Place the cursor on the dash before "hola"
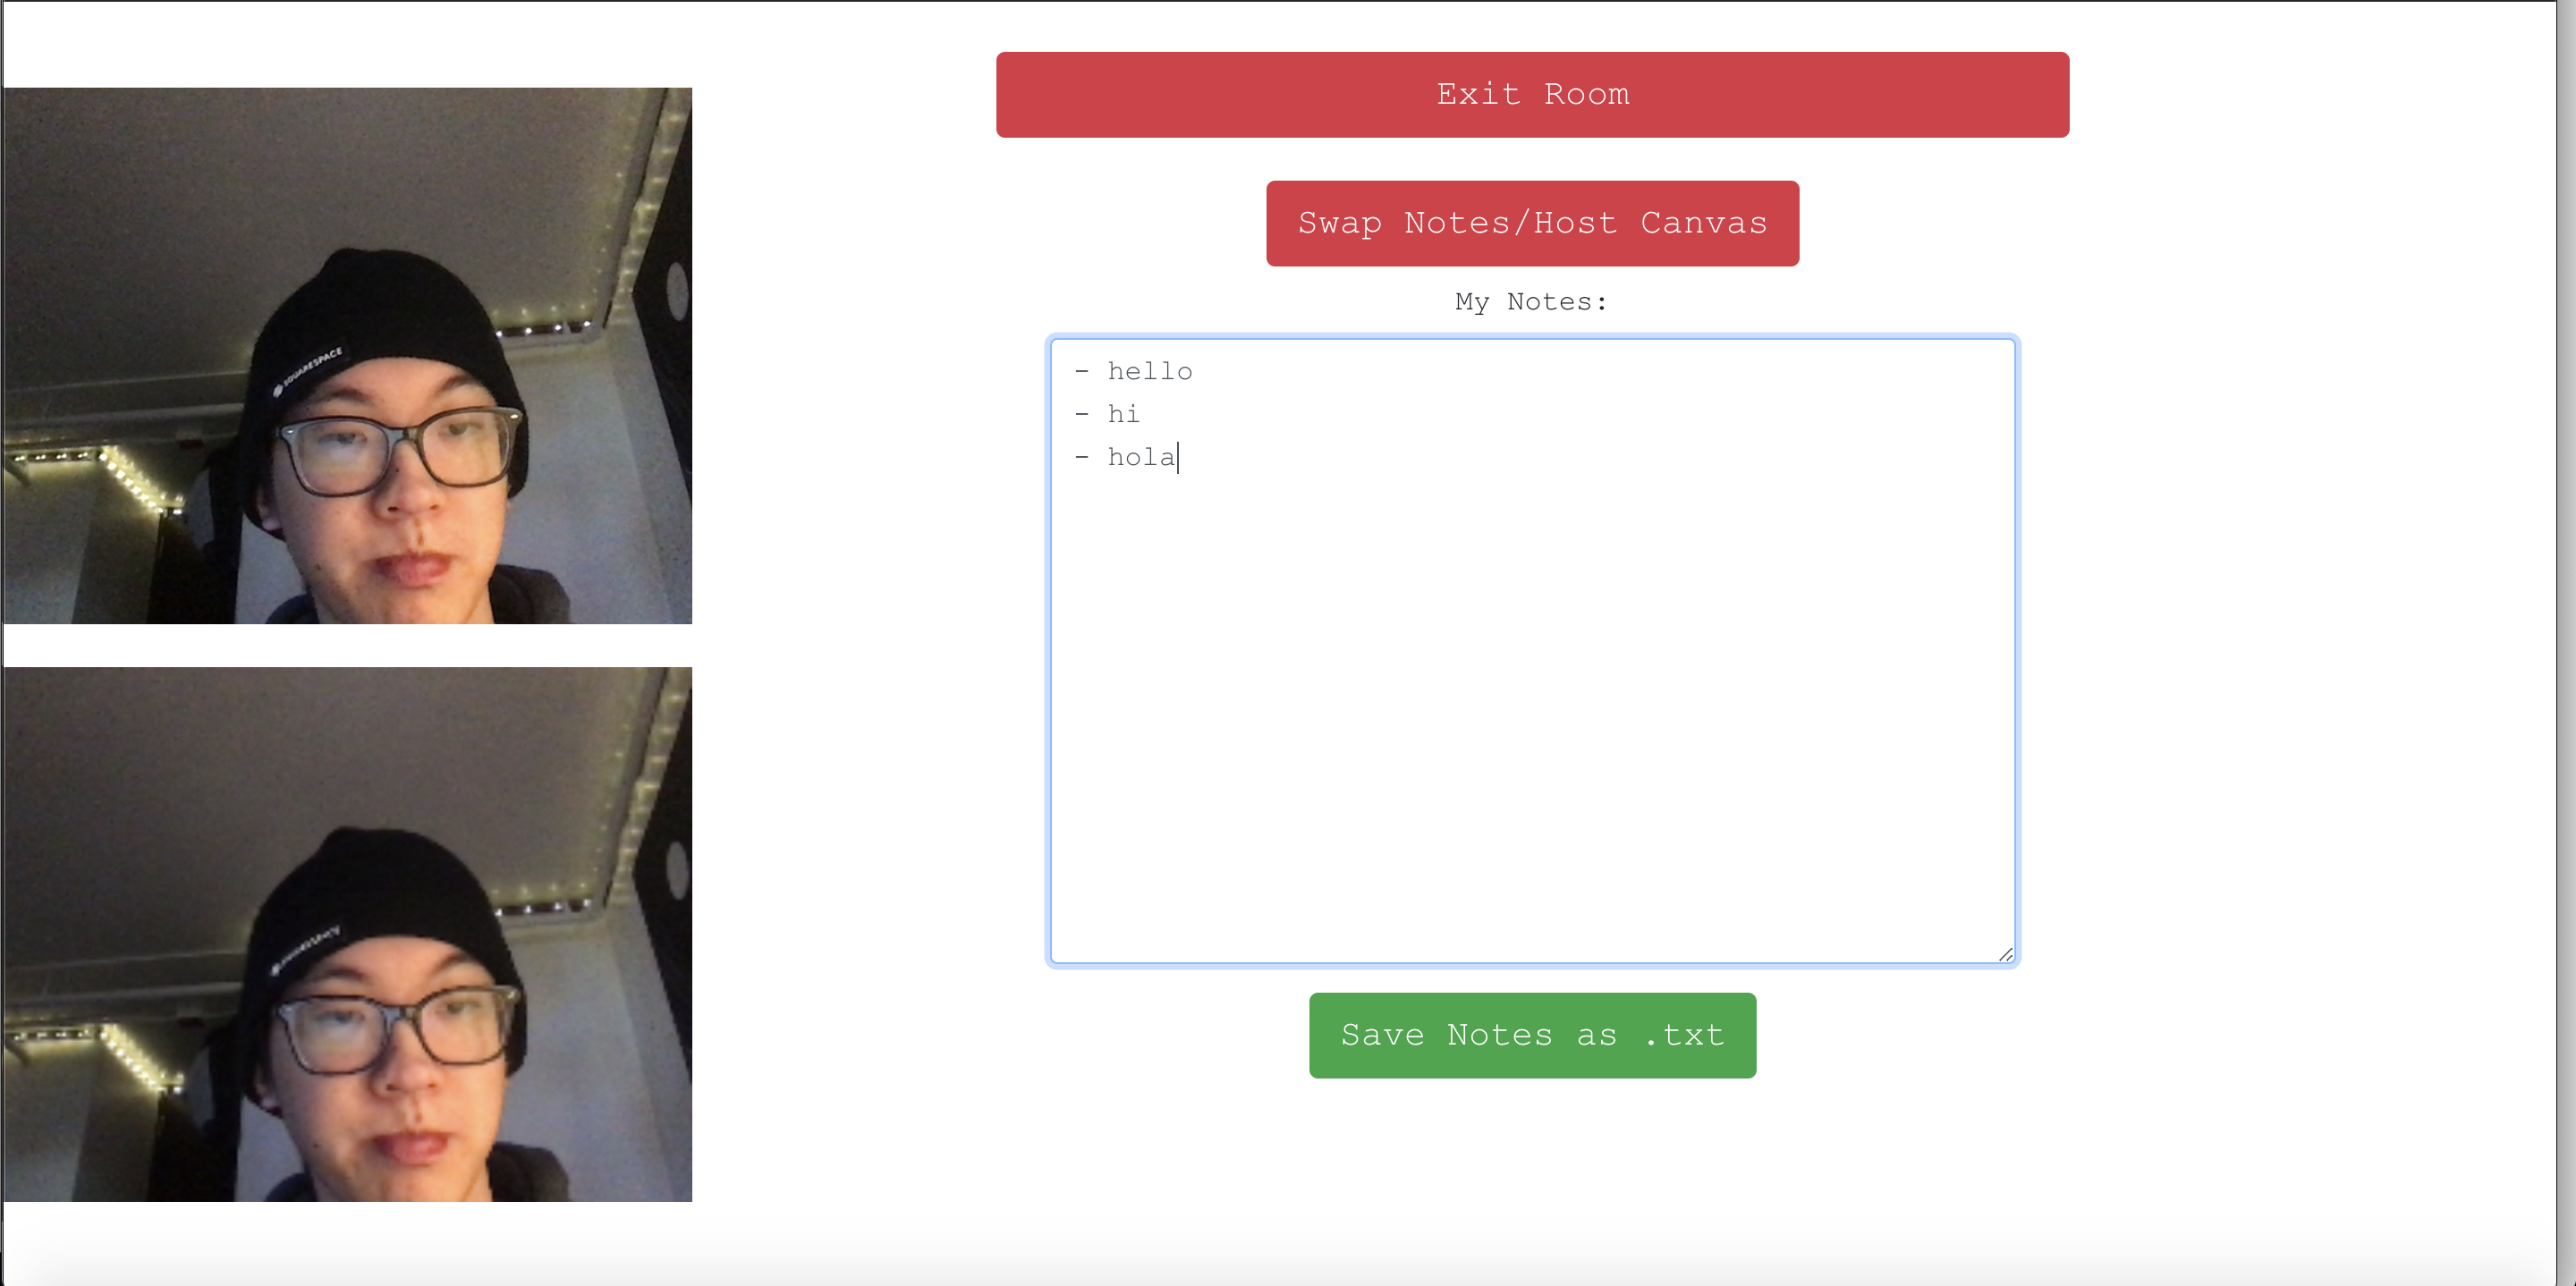Image resolution: width=2576 pixels, height=1286 pixels. (1082, 457)
